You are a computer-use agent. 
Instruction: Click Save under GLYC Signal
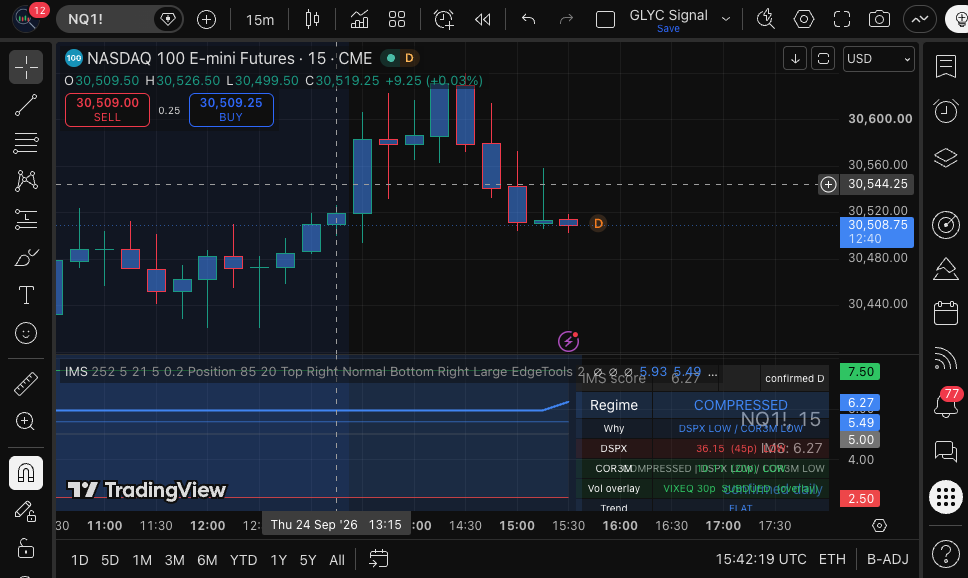click(x=668, y=29)
